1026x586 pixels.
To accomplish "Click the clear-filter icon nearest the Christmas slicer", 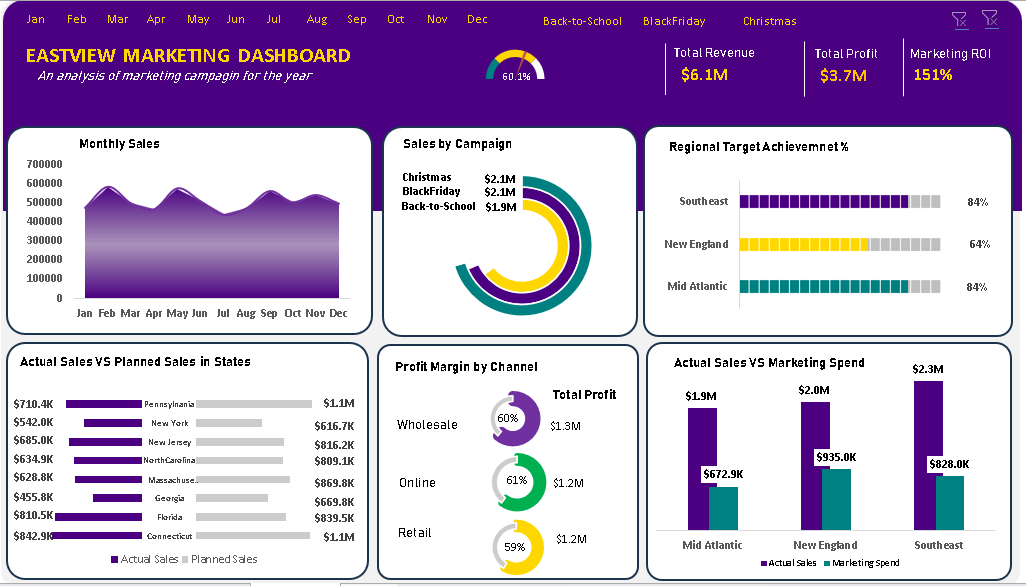I will click(x=959, y=19).
